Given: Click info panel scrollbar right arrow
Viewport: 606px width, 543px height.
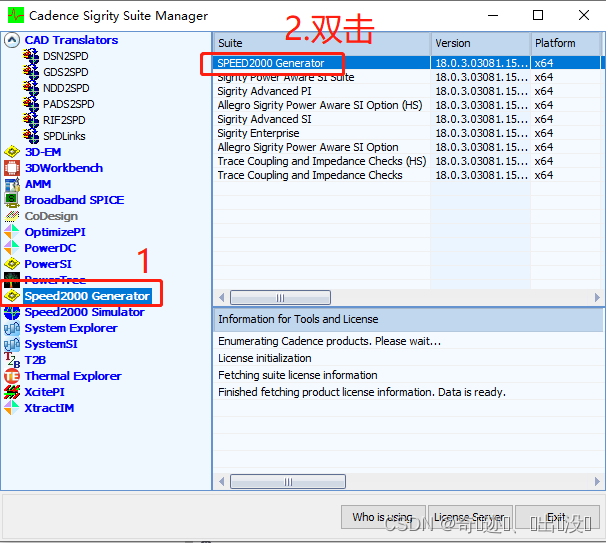Looking at the screenshot, I should [x=597, y=482].
